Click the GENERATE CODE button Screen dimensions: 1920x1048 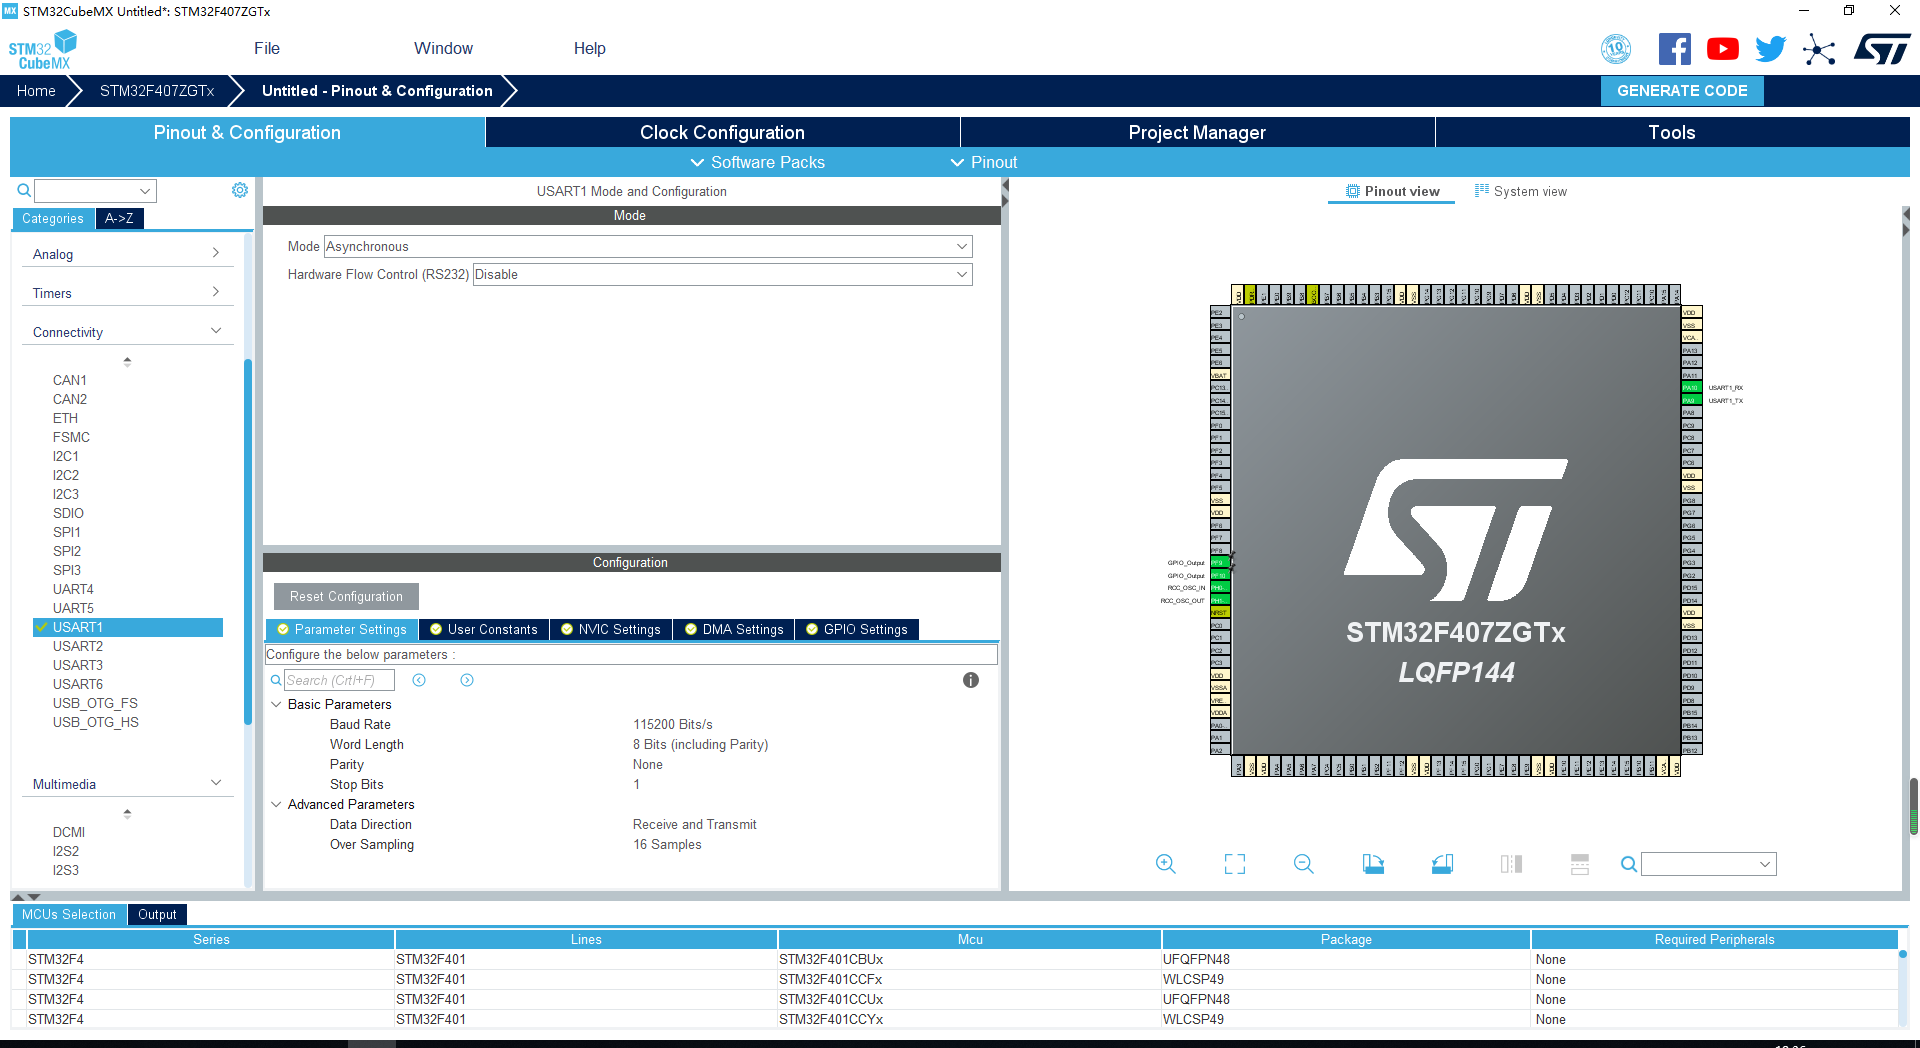1681,90
